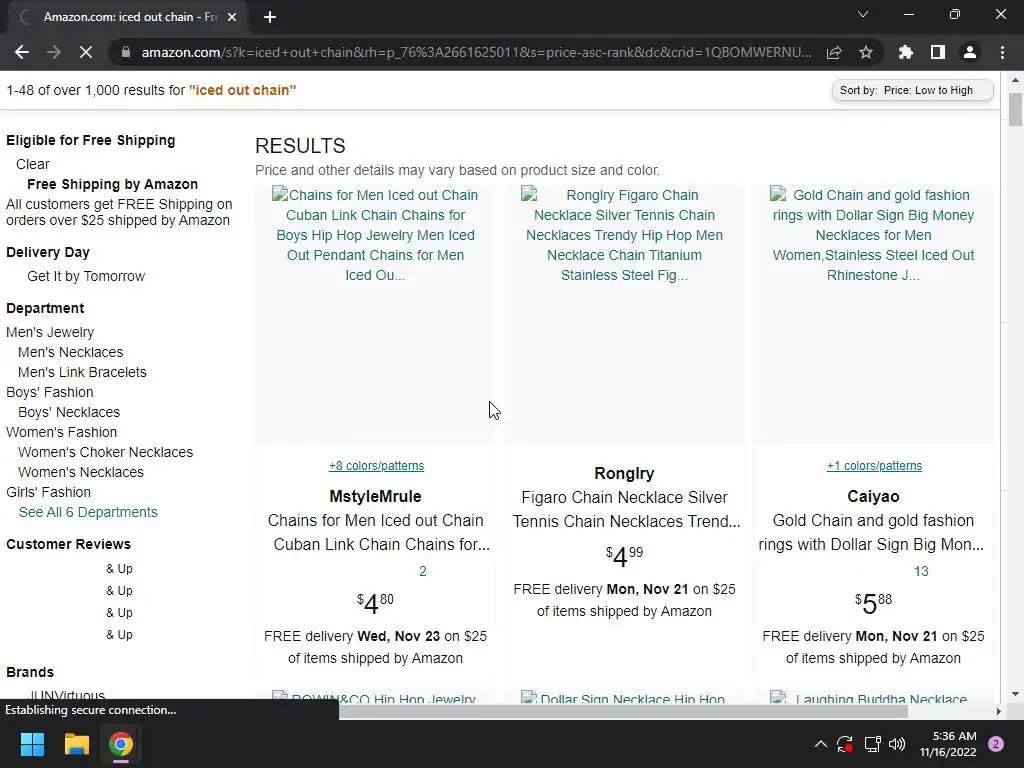Open the Extensions puzzle icon

(x=906, y=52)
